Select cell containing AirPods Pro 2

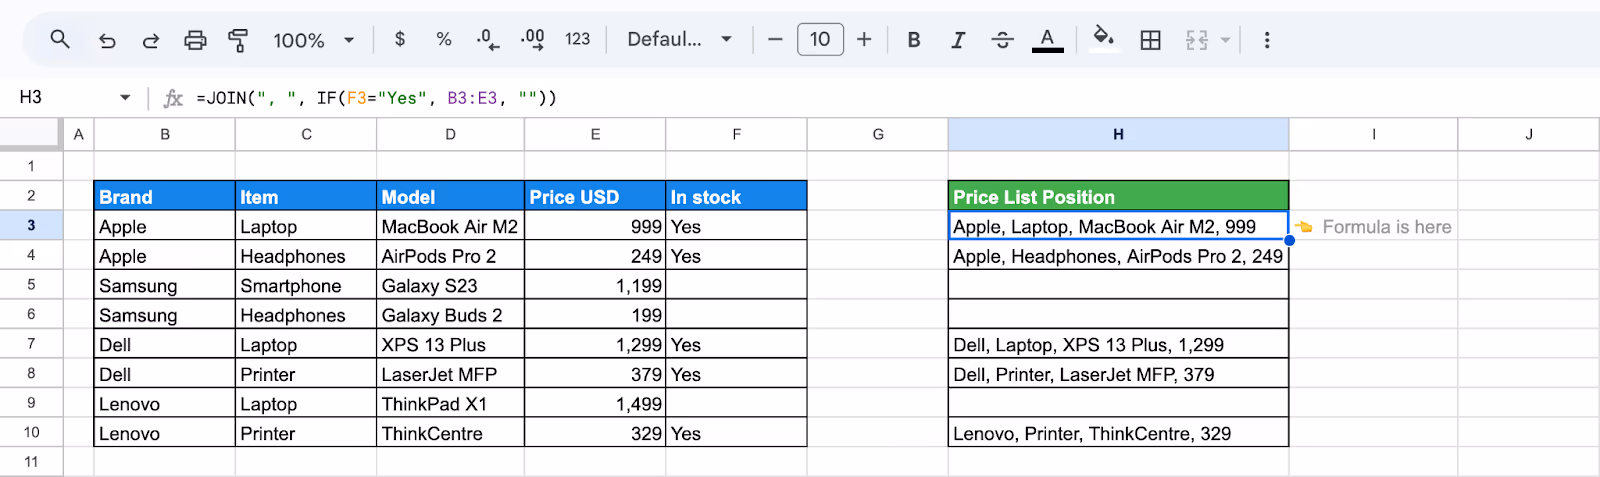450,256
